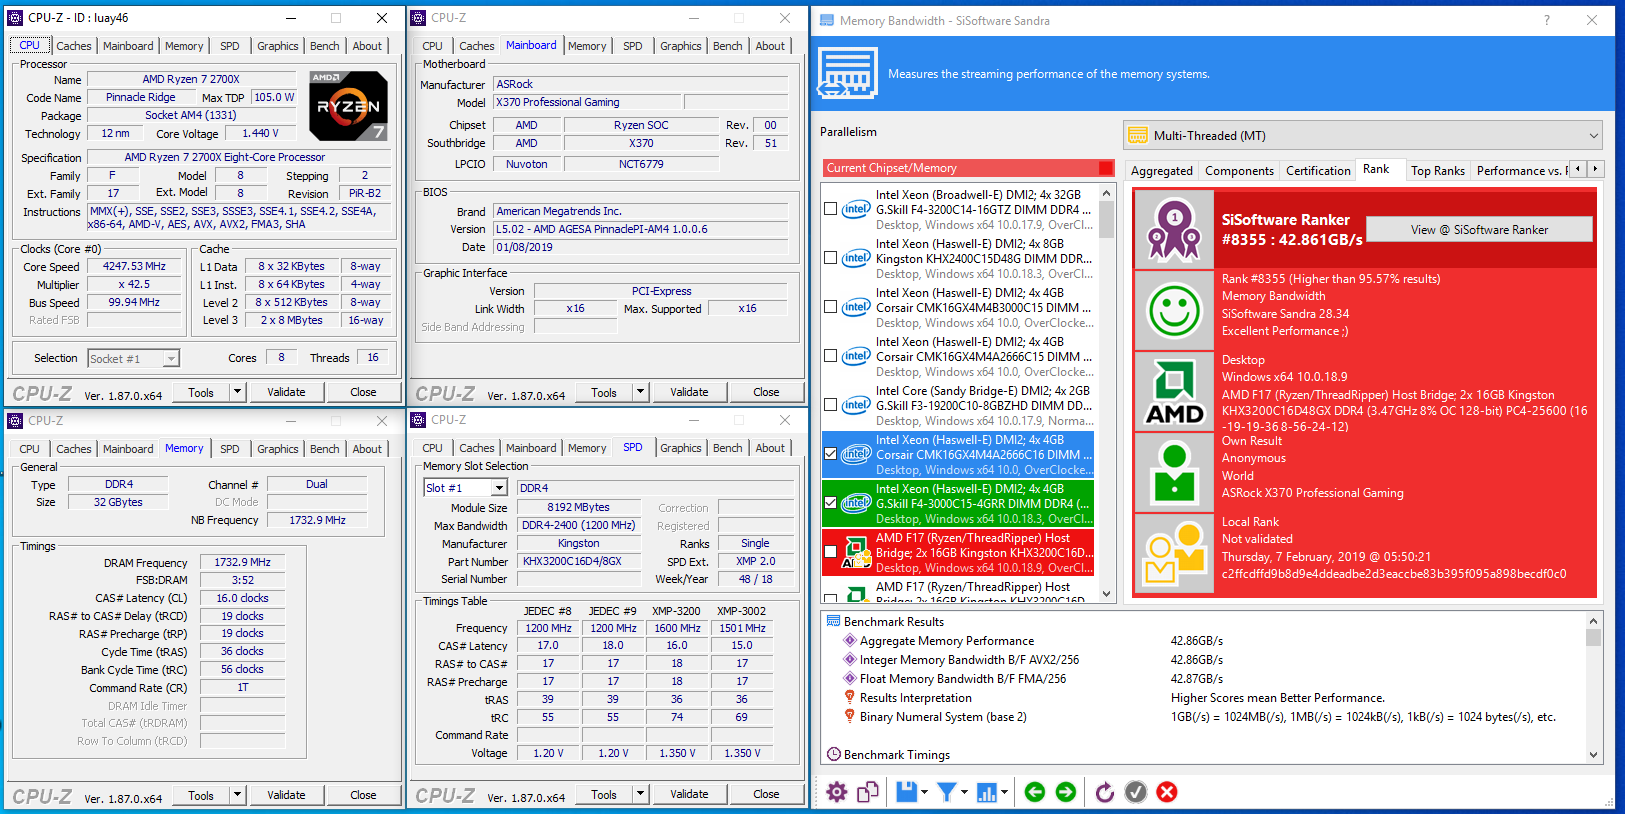Open the Certification tab in Sandra

1318,171
